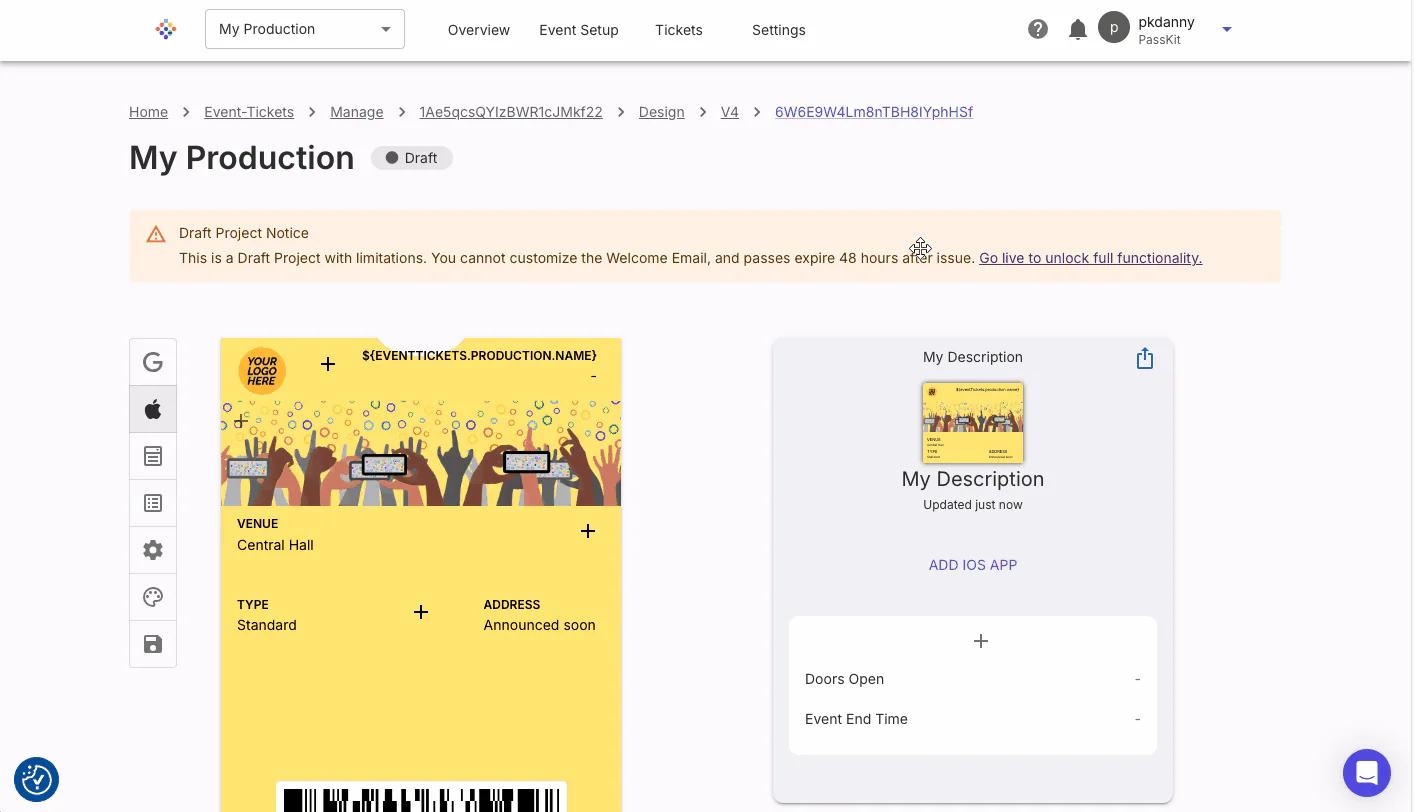1414x812 pixels.
Task: Add field between Type and Address
Action: pos(421,612)
